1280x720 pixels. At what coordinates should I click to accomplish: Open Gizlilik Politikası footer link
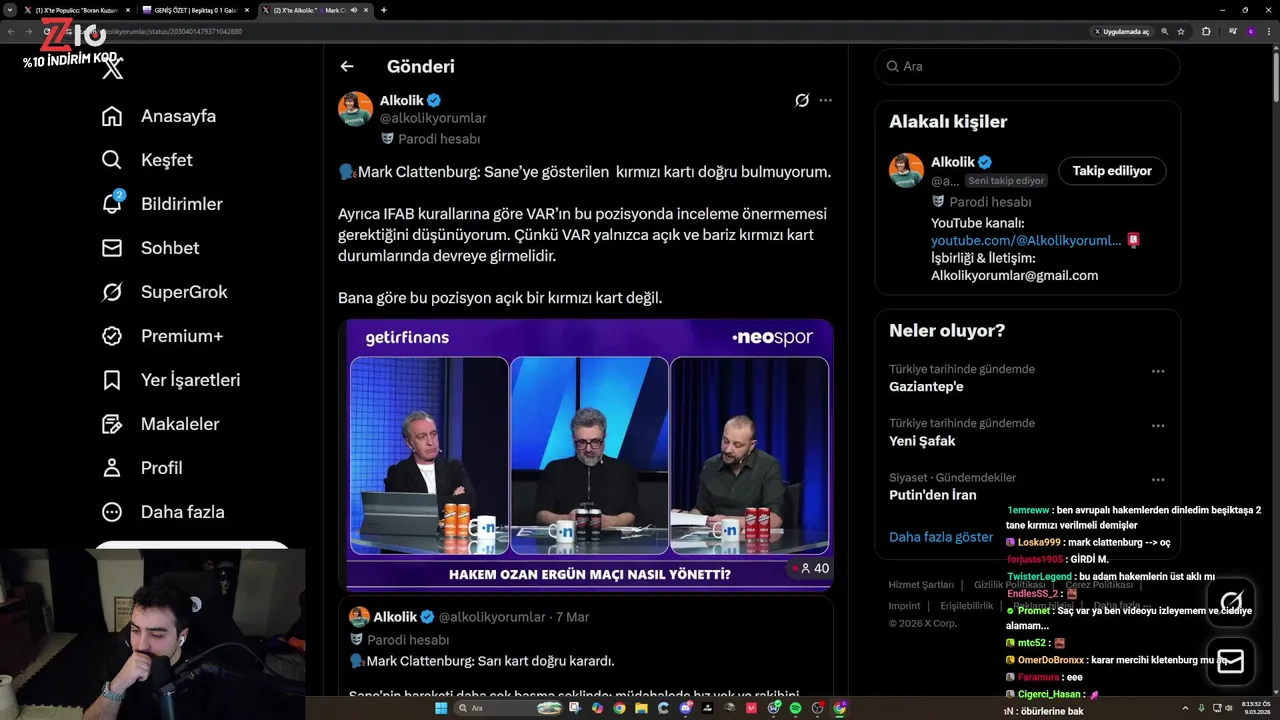1009,585
